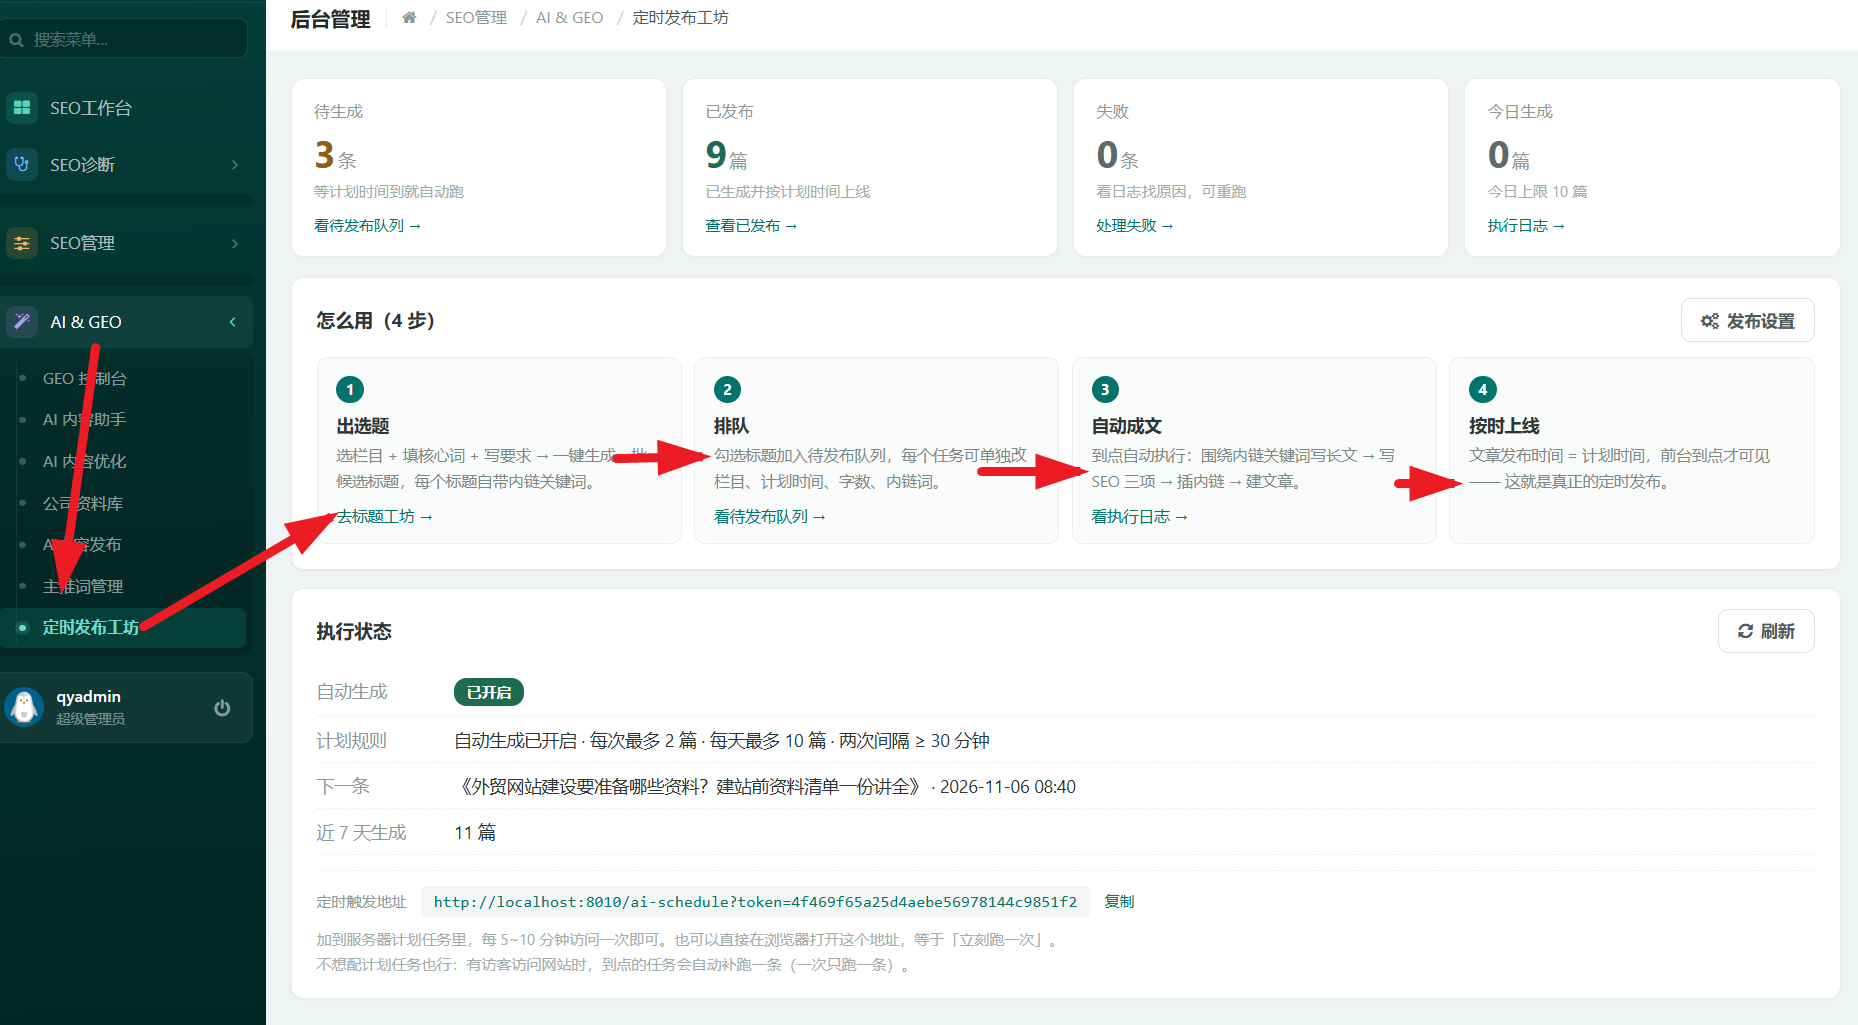Open AI内容优化 submenu item
The height and width of the screenshot is (1025, 1858).
pos(84,461)
